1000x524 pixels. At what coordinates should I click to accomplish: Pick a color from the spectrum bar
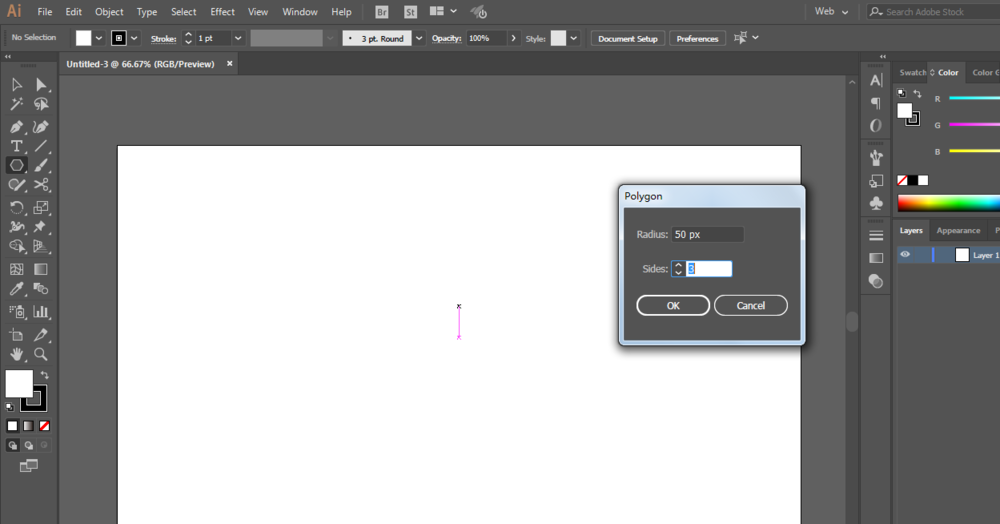(x=948, y=203)
